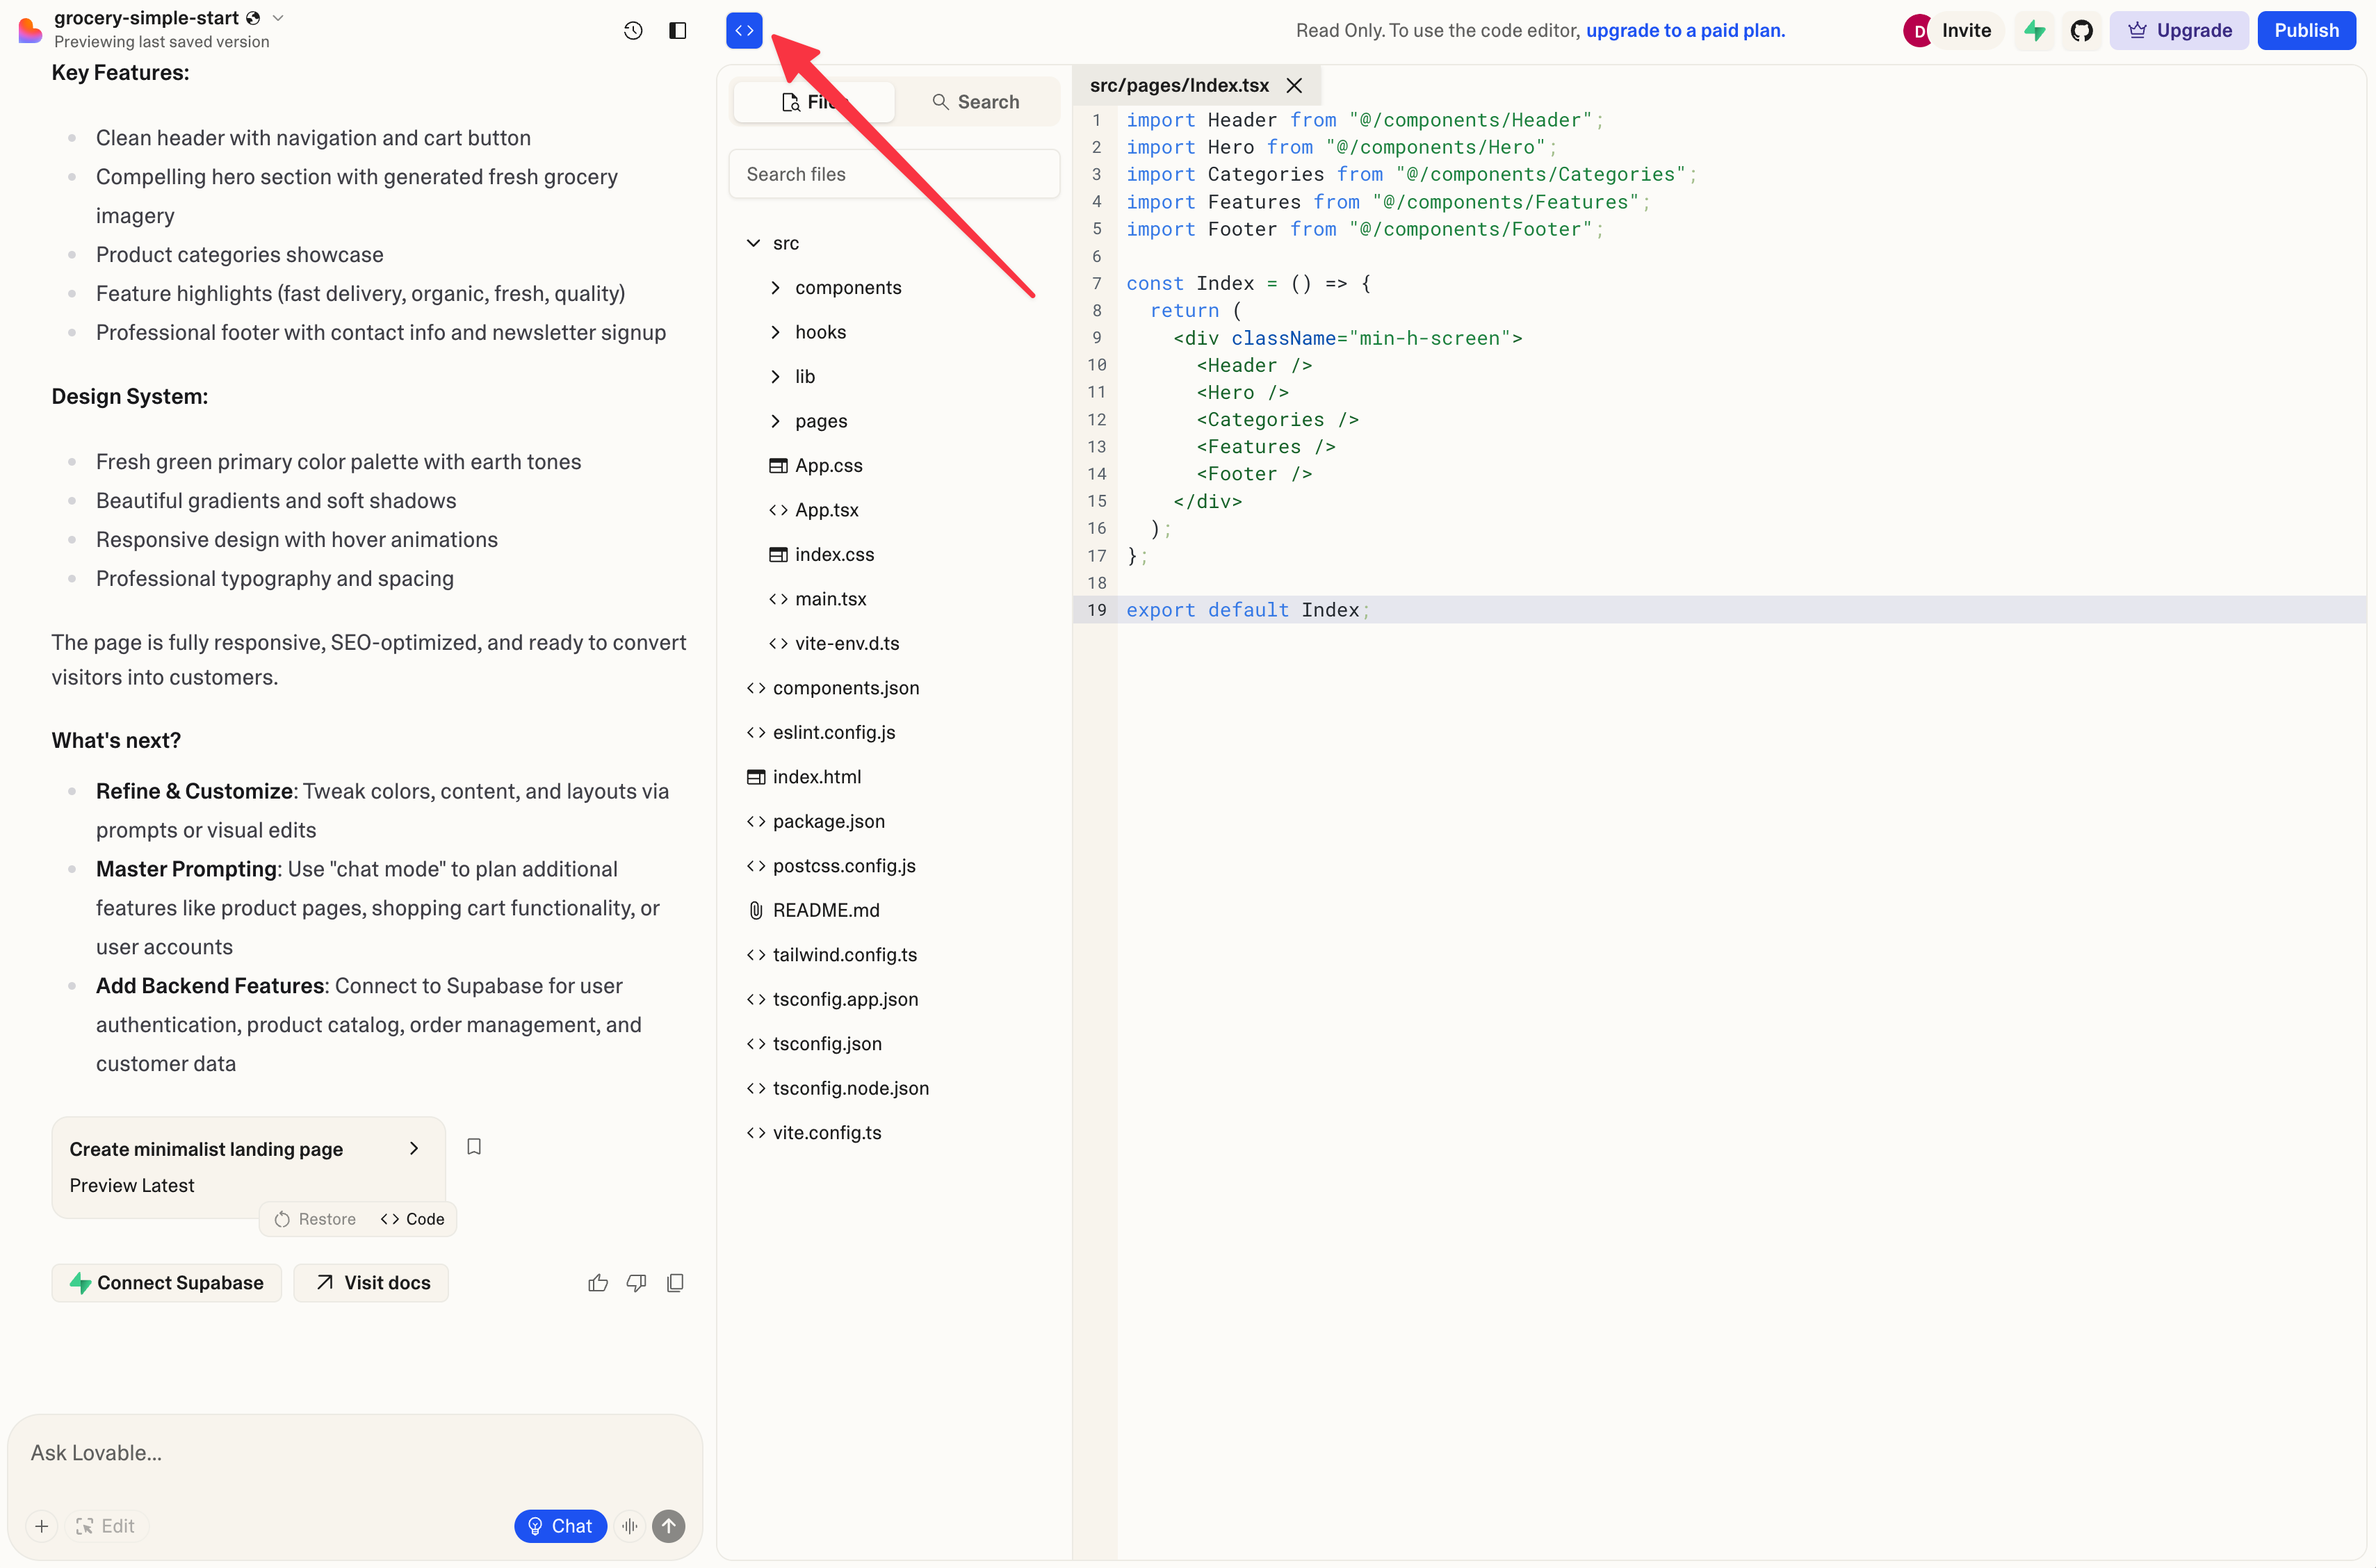This screenshot has width=2376, height=1568.
Task: Toggle the sidebar panel layout icon
Action: point(677,30)
